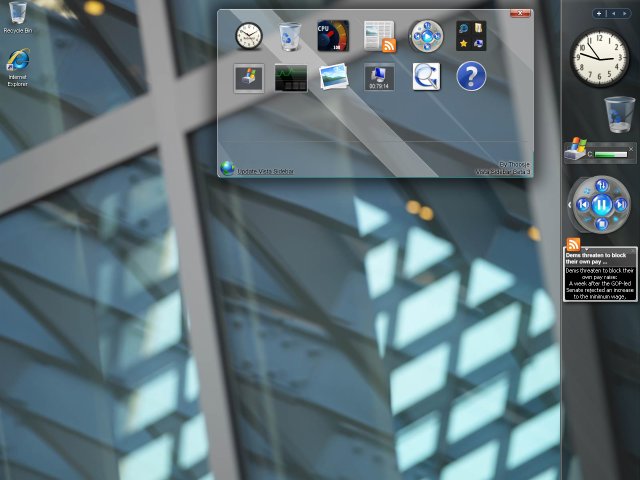Image resolution: width=640 pixels, height=480 pixels.
Task: Pause playback on the sidebar media player
Action: (601, 205)
